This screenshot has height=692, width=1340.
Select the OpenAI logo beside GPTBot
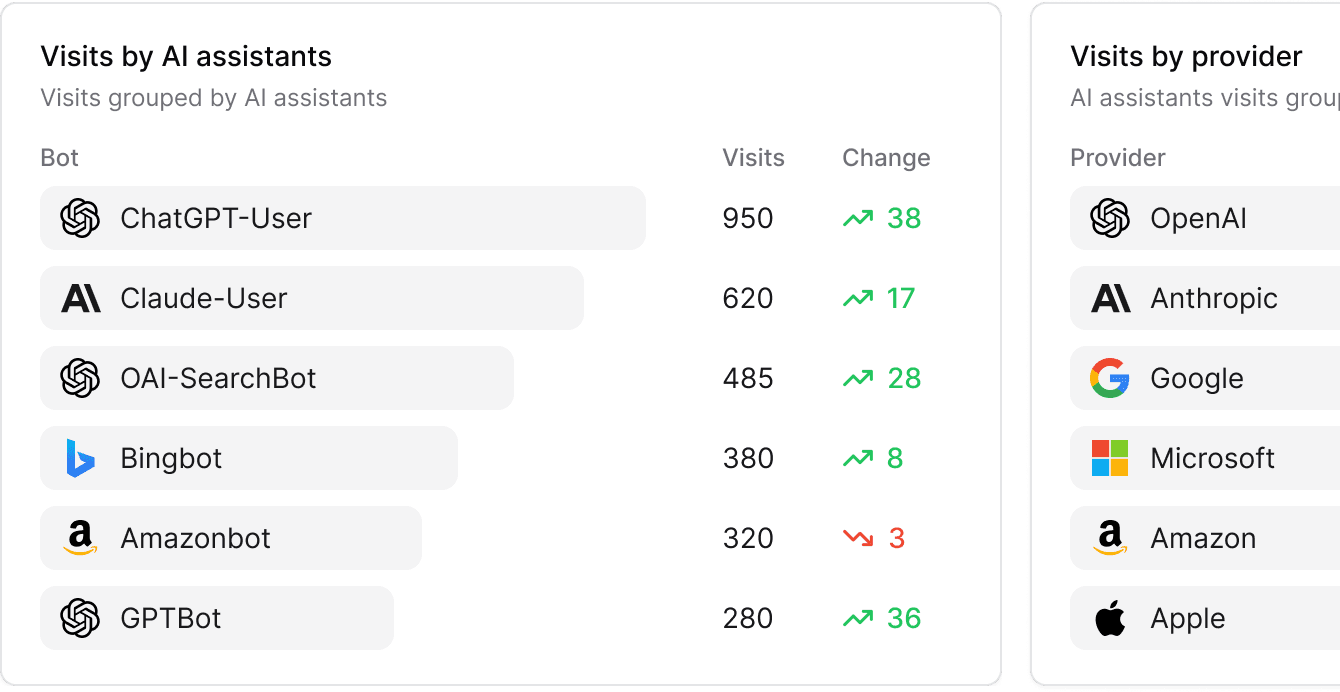point(80,618)
